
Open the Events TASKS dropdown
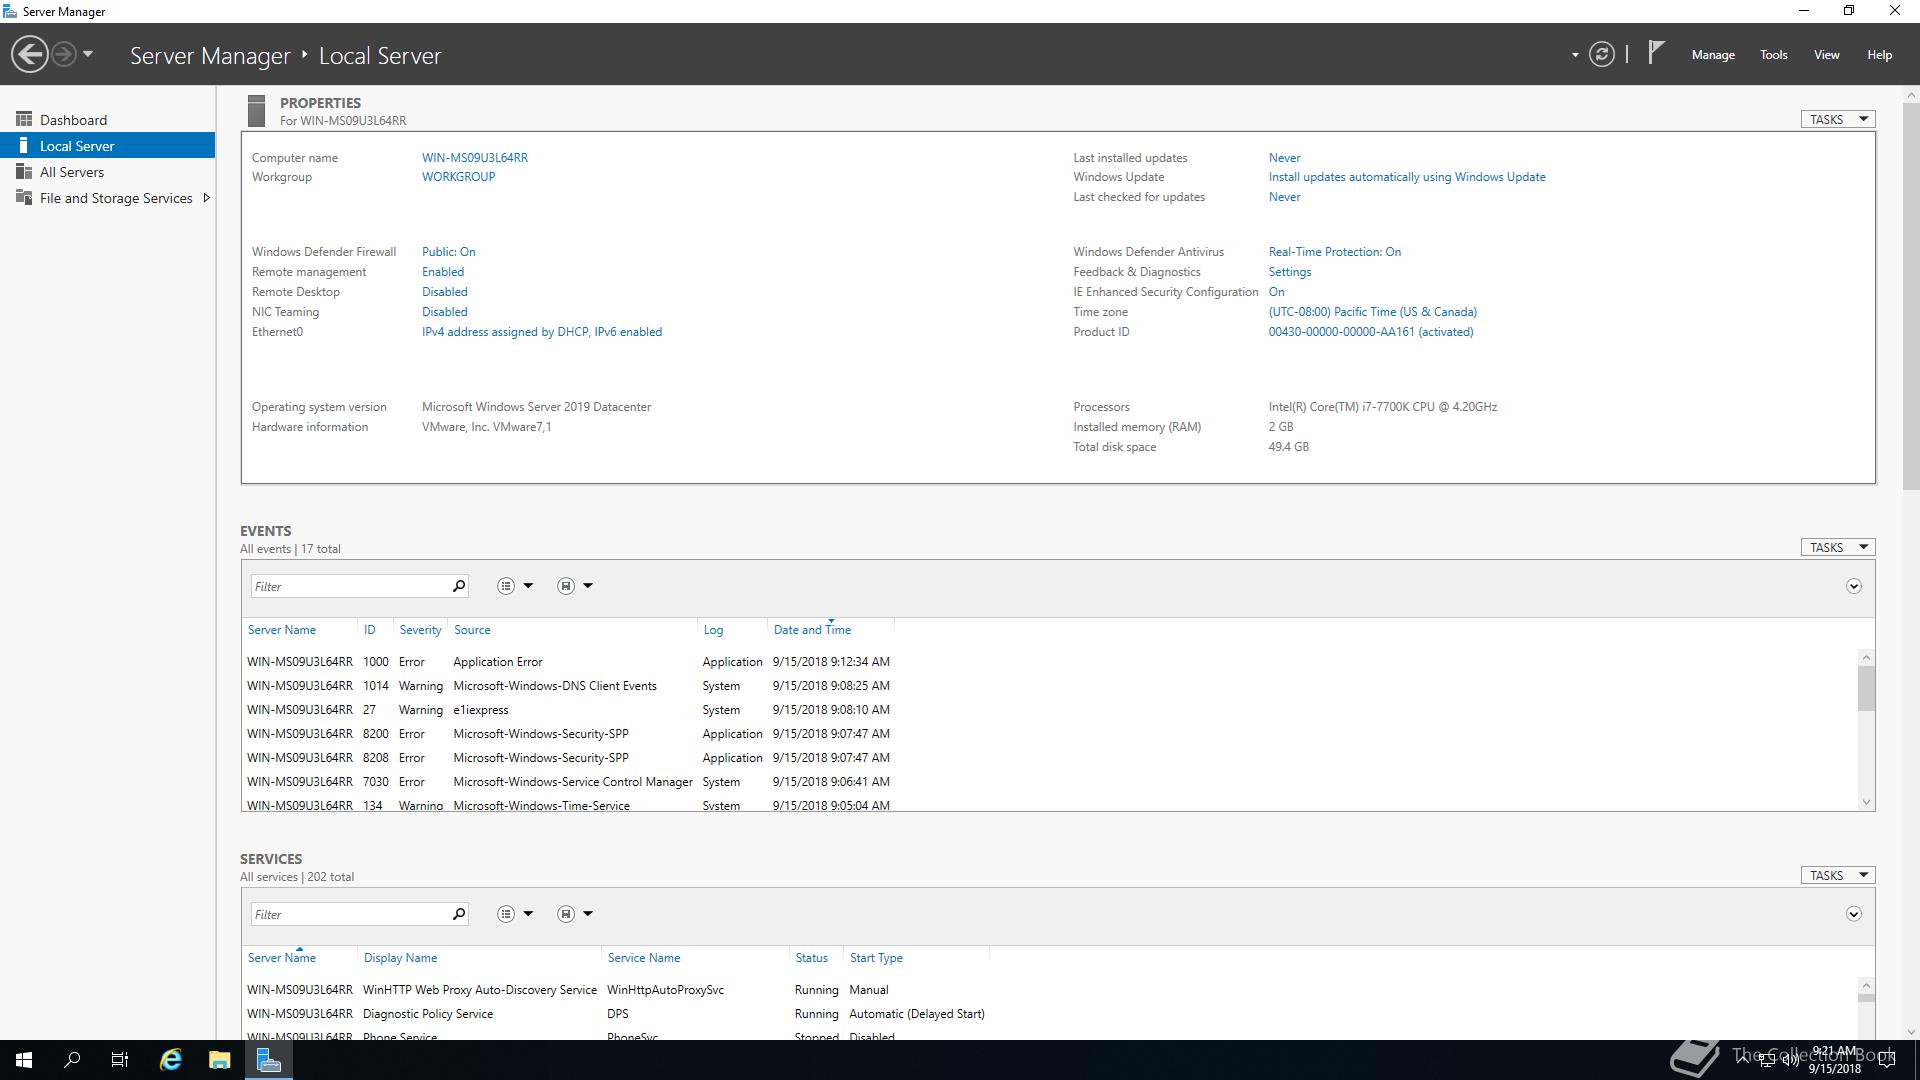pos(1838,547)
